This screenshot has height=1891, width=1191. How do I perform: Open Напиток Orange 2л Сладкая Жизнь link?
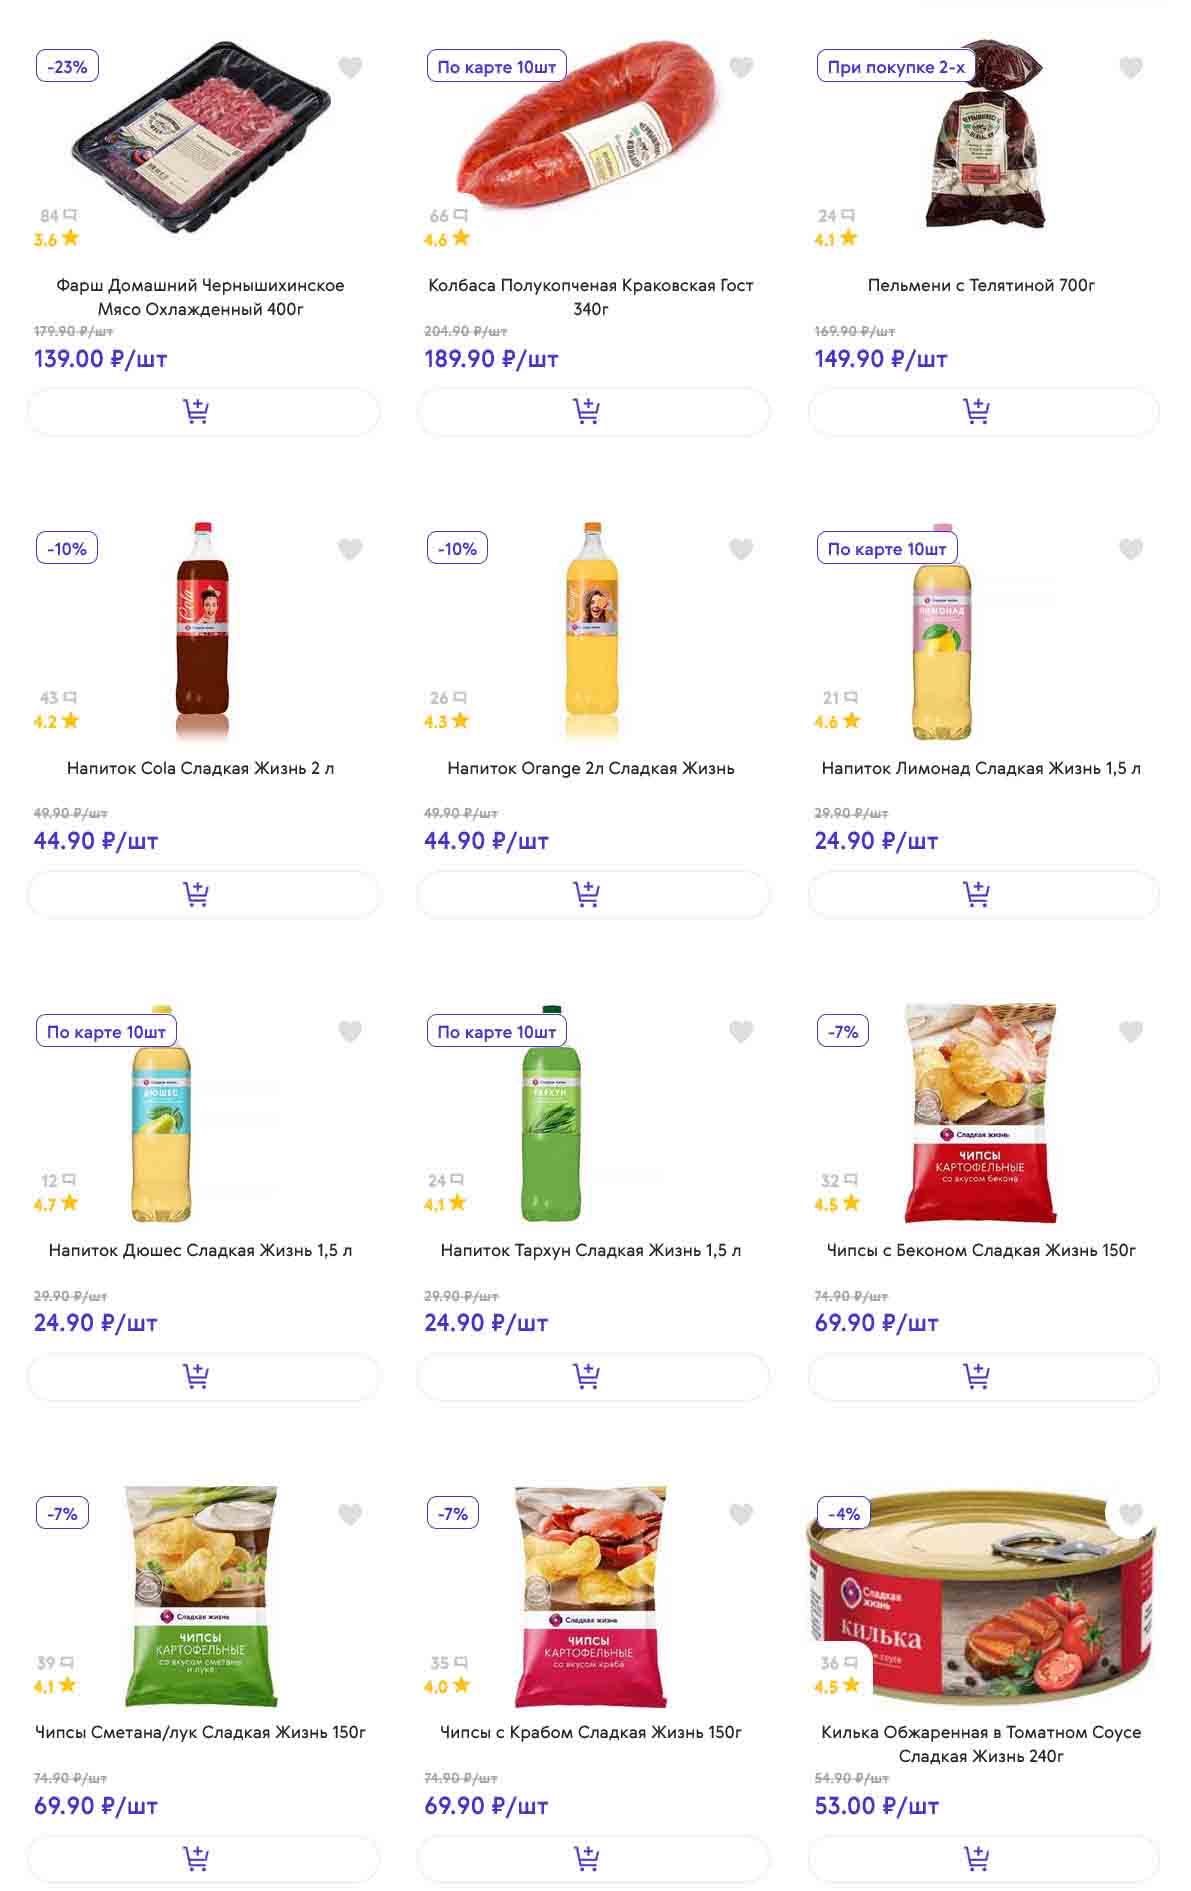(x=591, y=768)
